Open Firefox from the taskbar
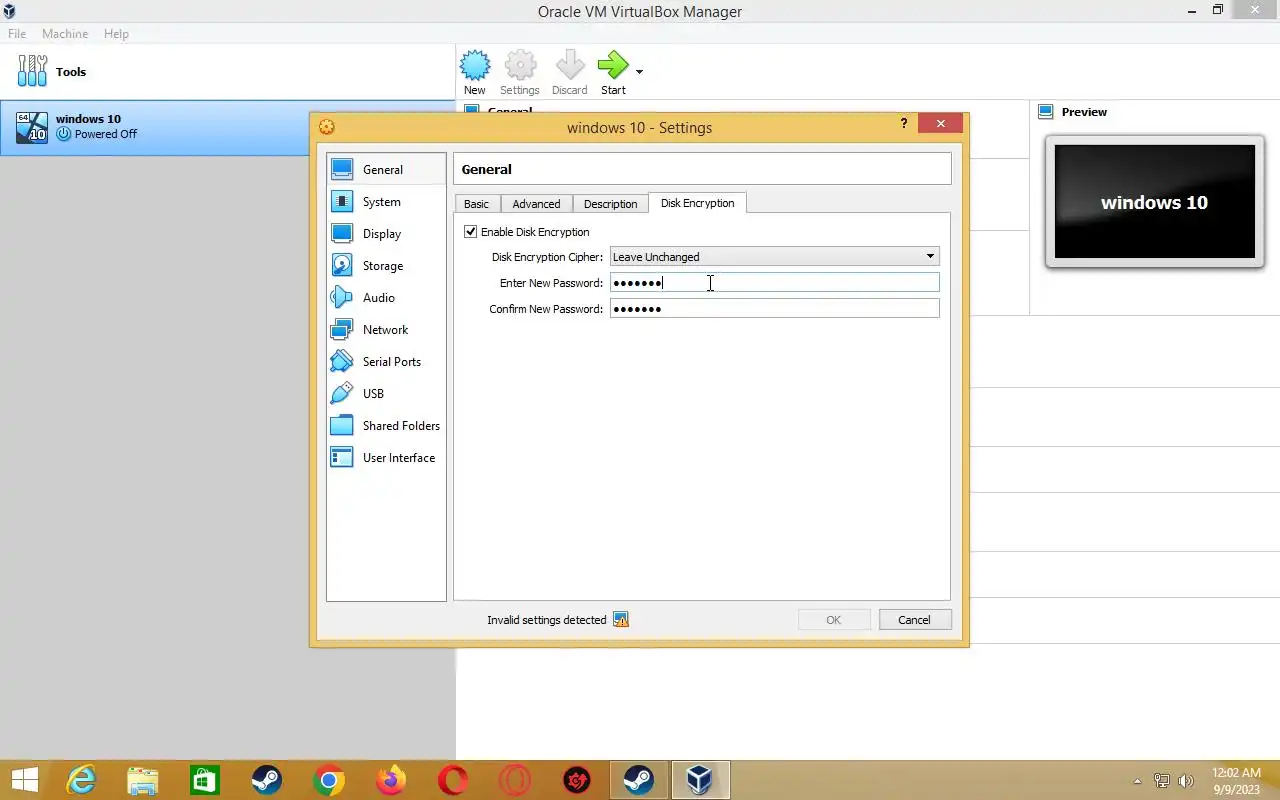Image resolution: width=1280 pixels, height=800 pixels. pos(391,780)
